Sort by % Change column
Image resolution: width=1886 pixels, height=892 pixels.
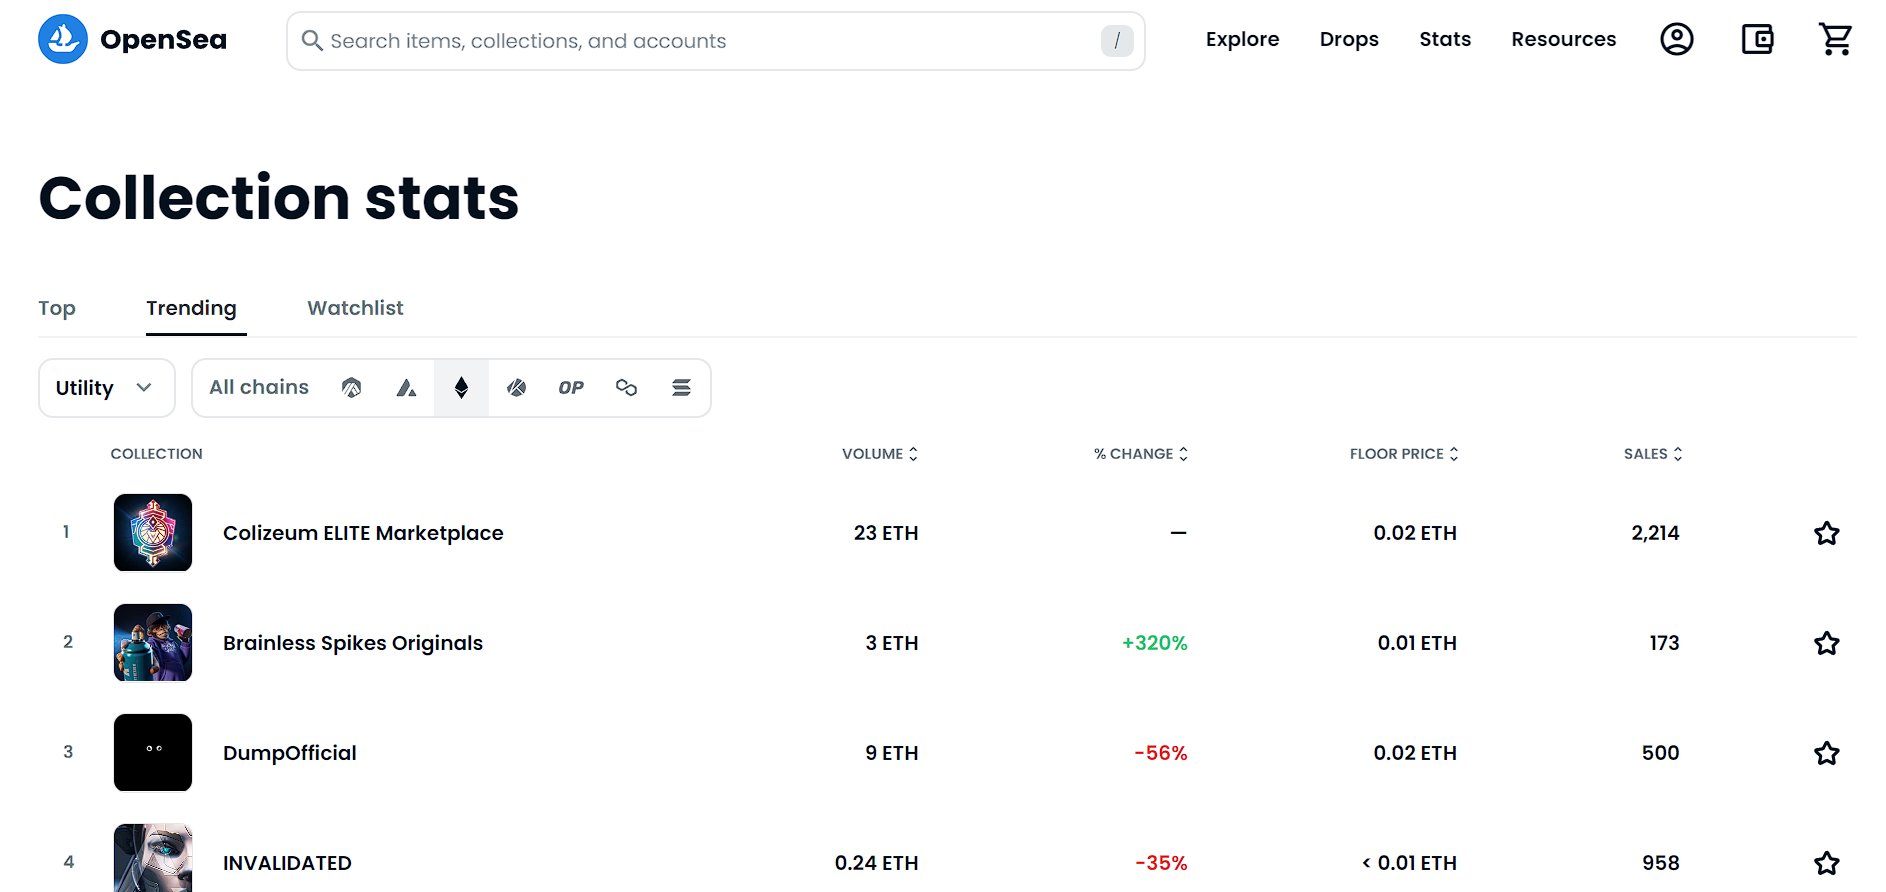click(1141, 454)
